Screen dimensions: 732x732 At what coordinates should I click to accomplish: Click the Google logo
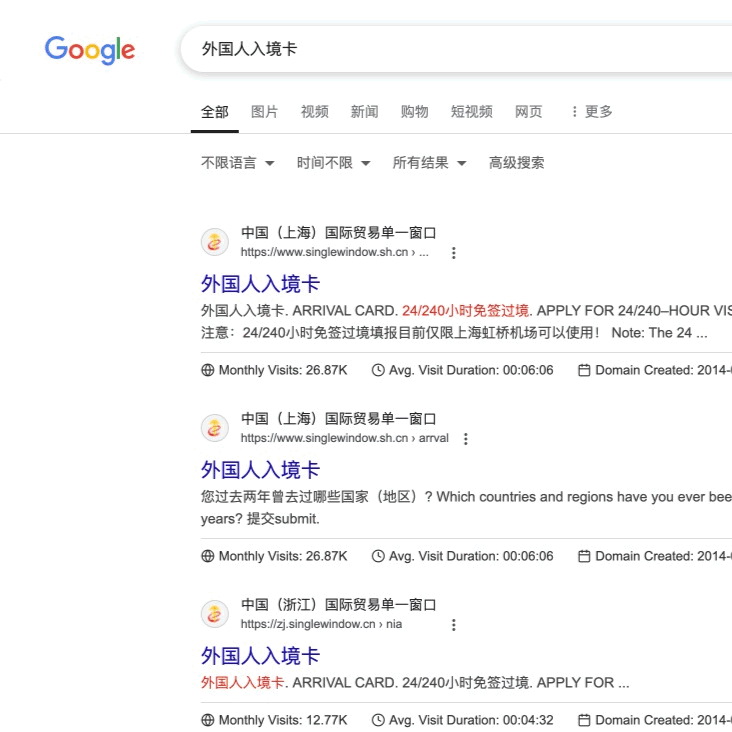click(90, 49)
